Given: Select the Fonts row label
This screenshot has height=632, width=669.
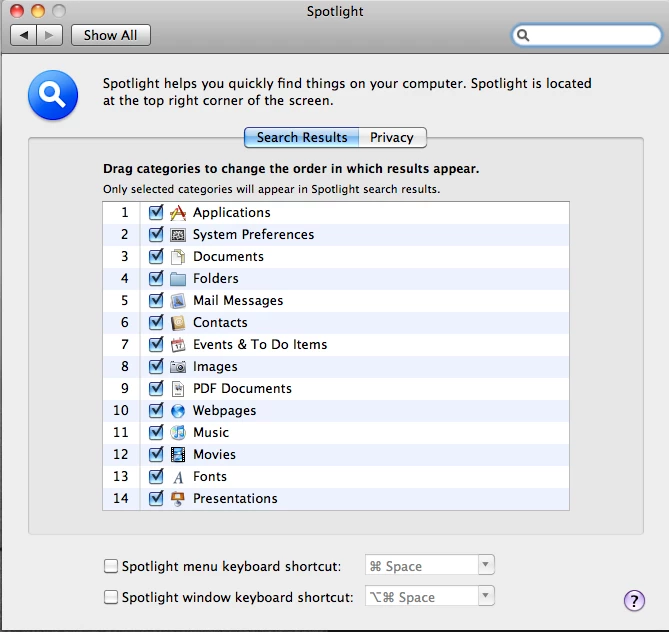Looking at the screenshot, I should (209, 477).
